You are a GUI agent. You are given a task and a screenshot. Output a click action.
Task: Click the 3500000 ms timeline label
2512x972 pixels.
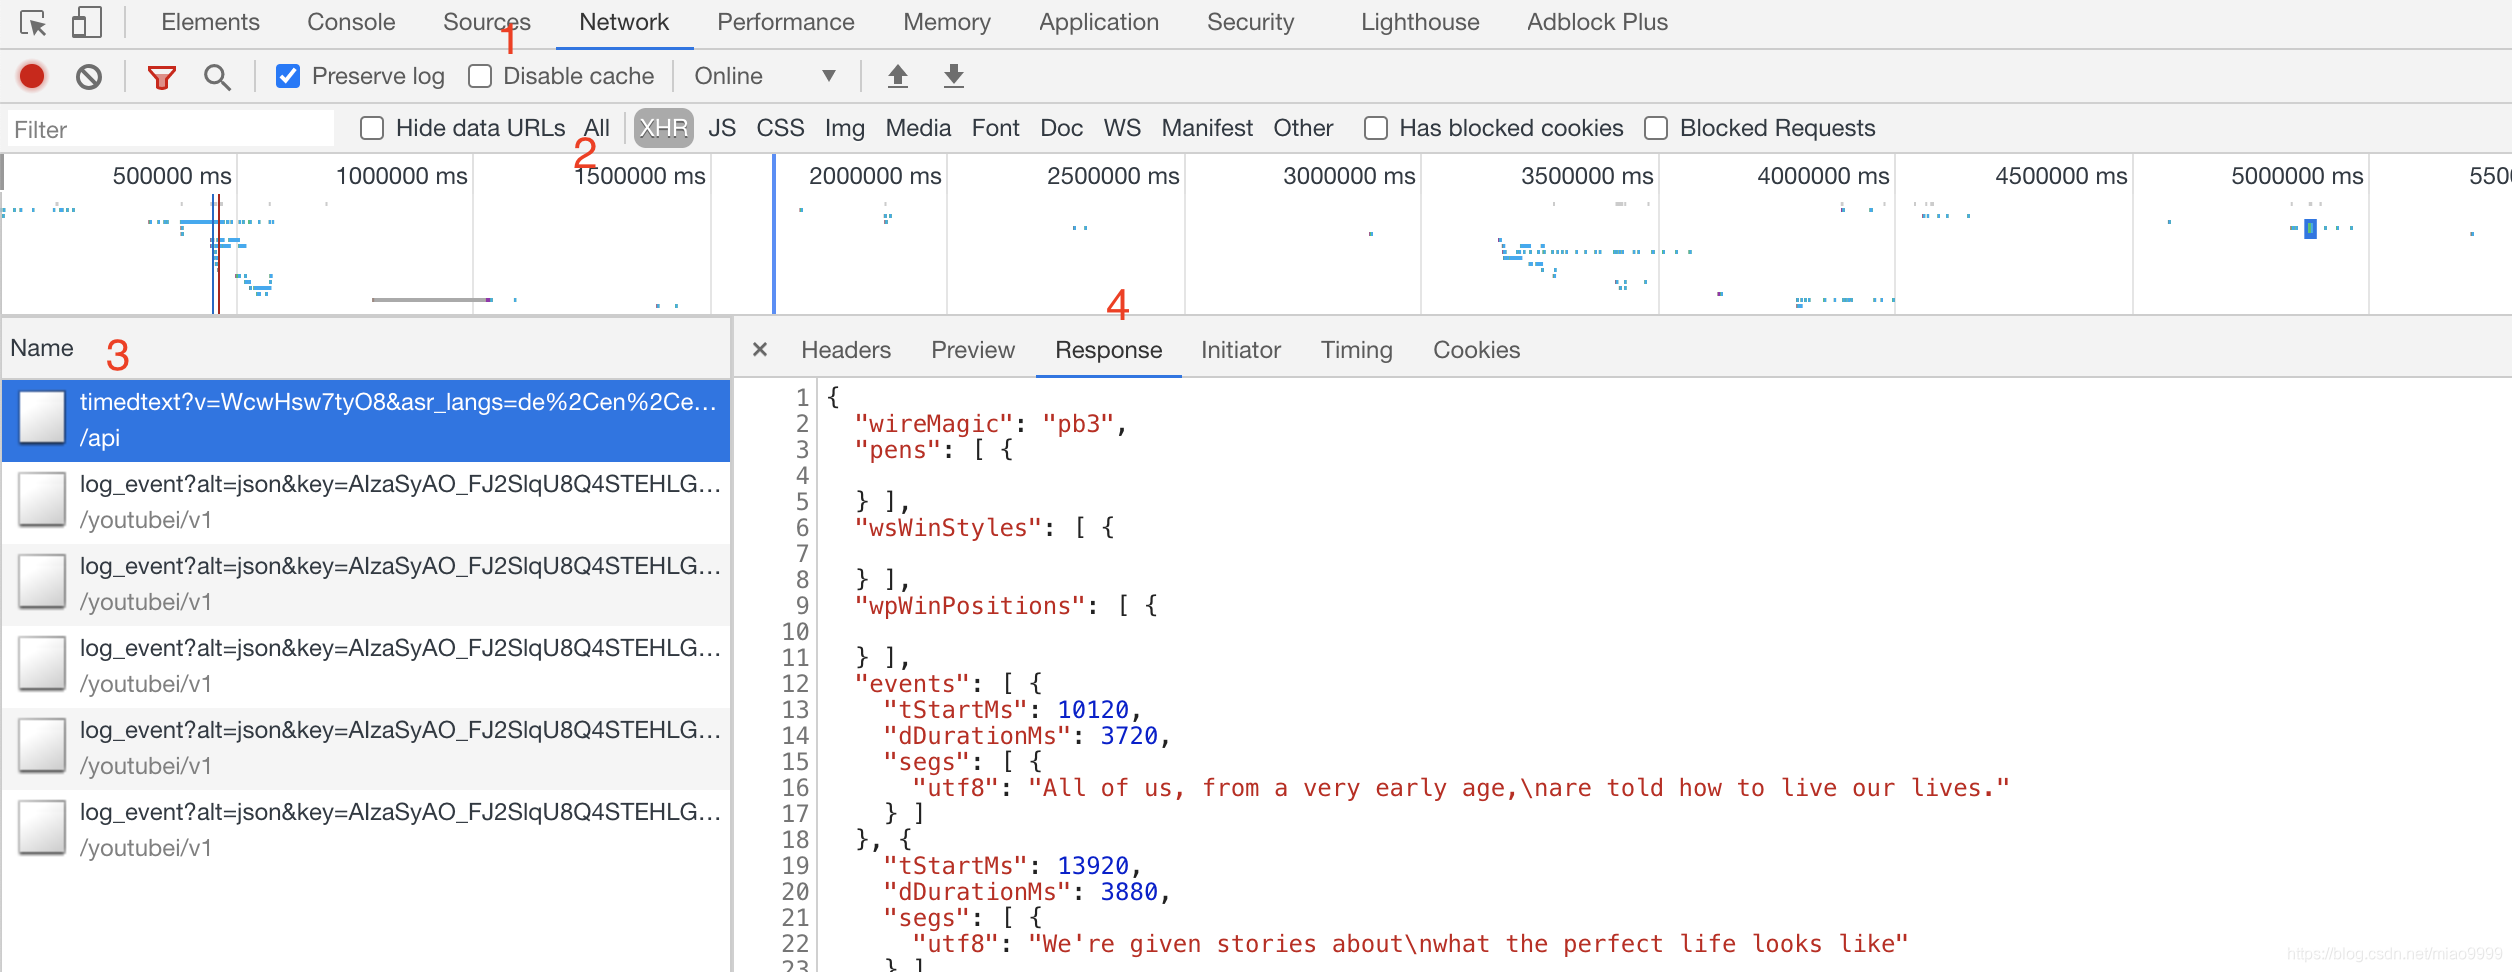point(1587,176)
